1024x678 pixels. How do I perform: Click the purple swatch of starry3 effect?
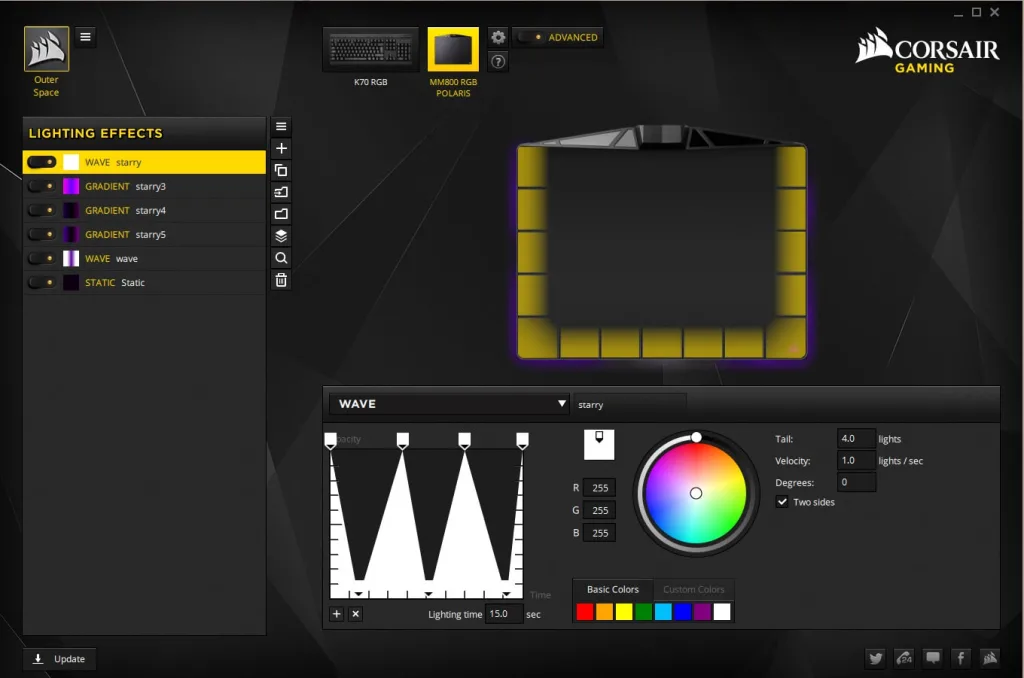(x=71, y=186)
